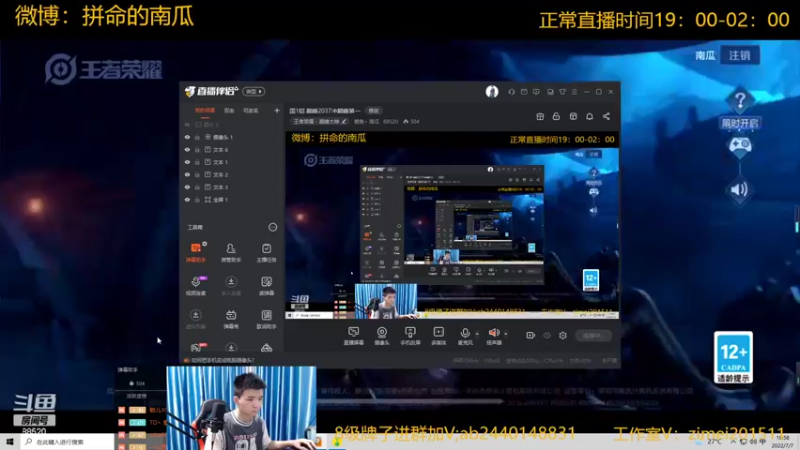
Task: Open the notification bell icon
Action: click(x=589, y=116)
